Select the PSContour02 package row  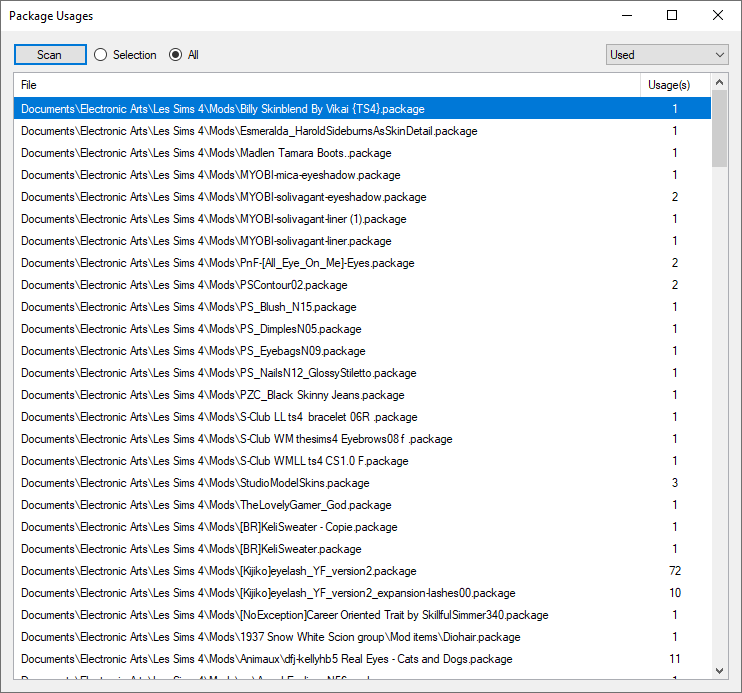[x=362, y=285]
